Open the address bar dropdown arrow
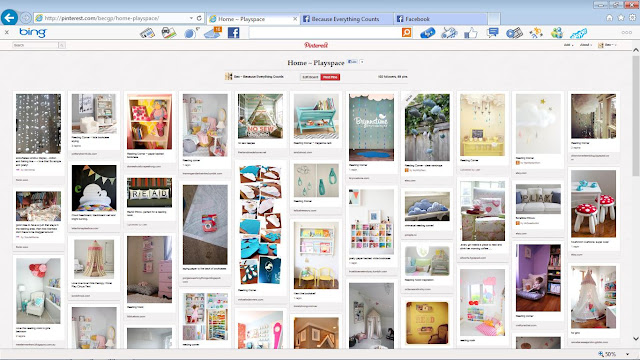Image resolution: width=640 pixels, height=360 pixels. (x=191, y=18)
